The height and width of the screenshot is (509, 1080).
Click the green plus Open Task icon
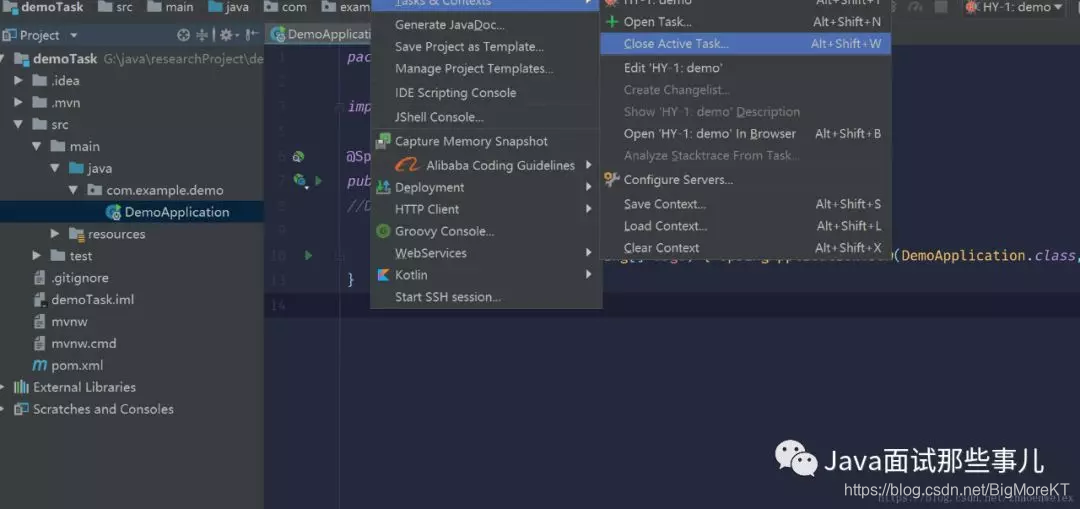coord(610,22)
